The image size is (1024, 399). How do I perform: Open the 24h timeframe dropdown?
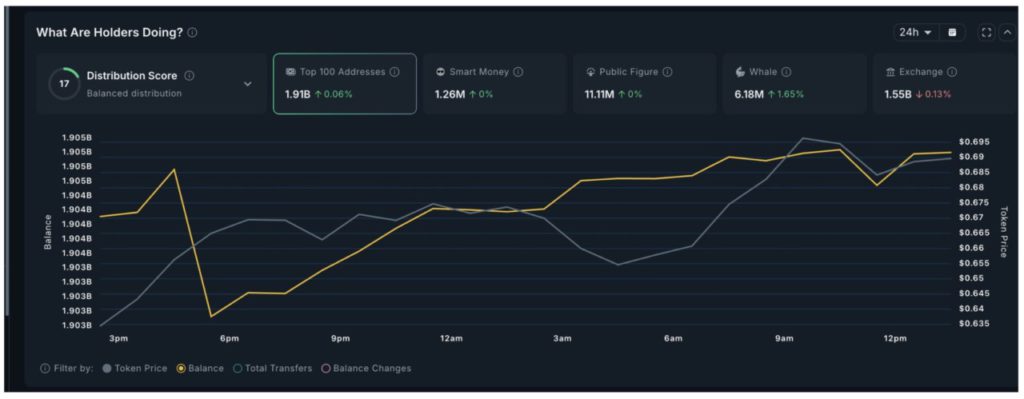click(916, 33)
